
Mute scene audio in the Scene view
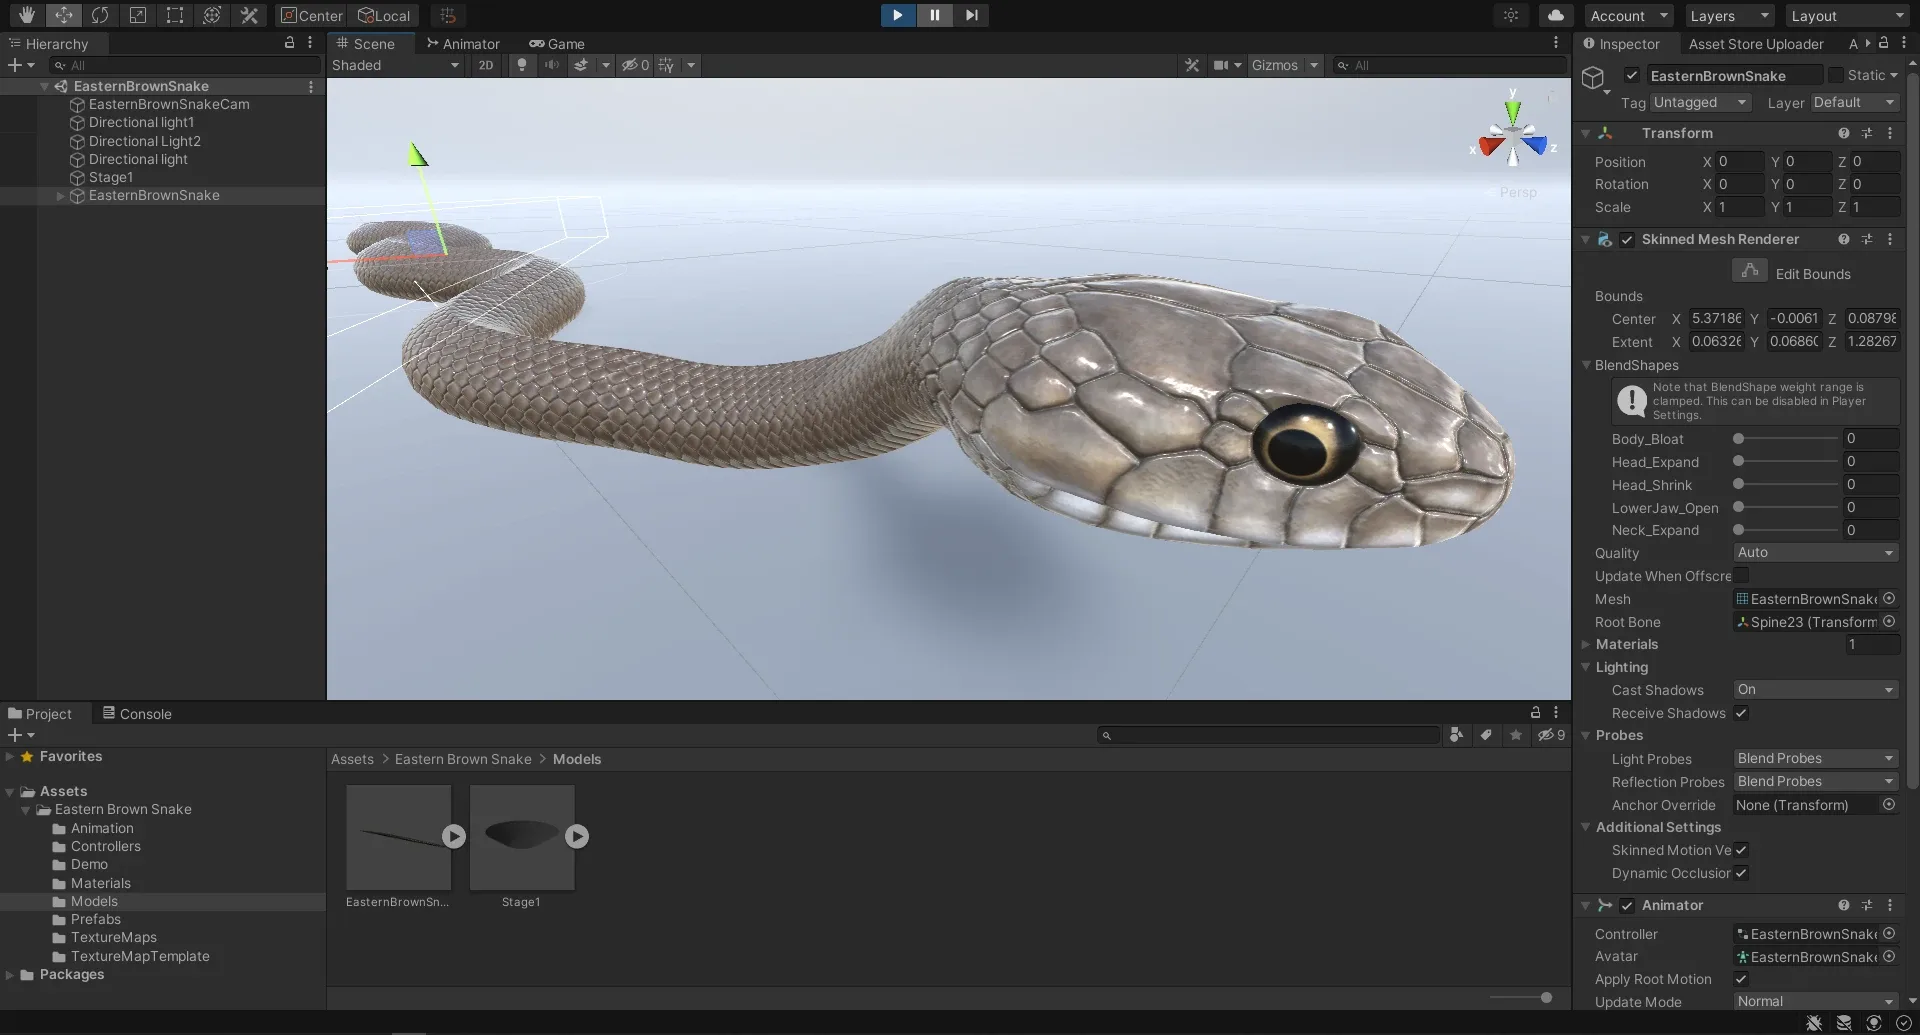pos(551,65)
